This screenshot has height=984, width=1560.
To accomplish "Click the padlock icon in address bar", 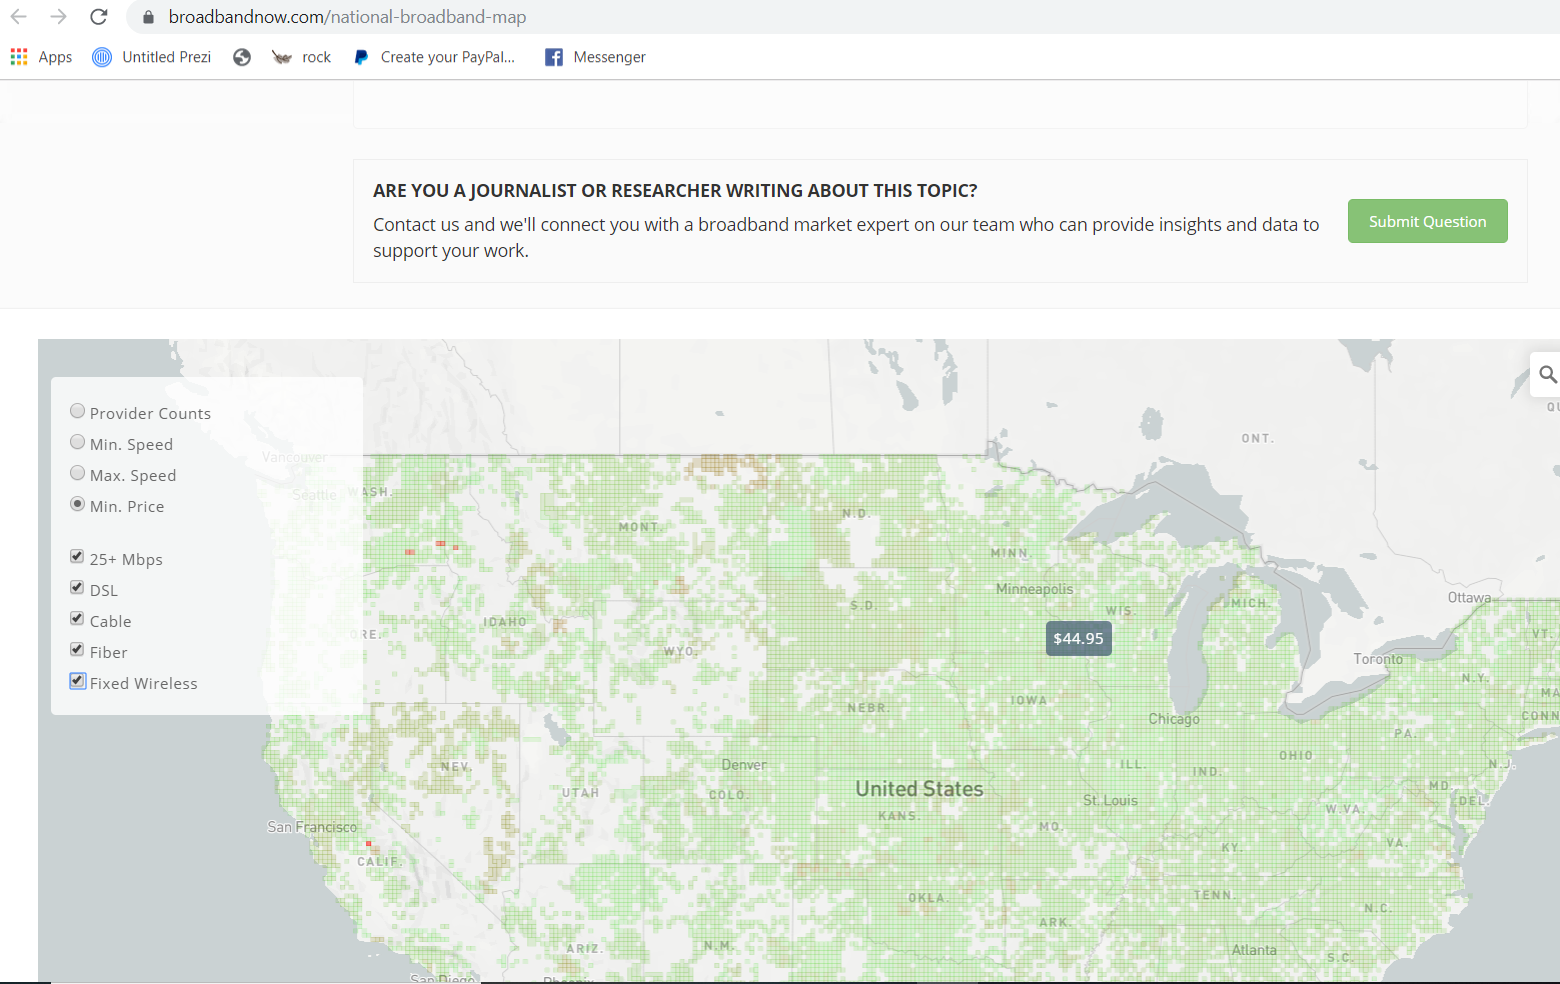I will click(148, 17).
